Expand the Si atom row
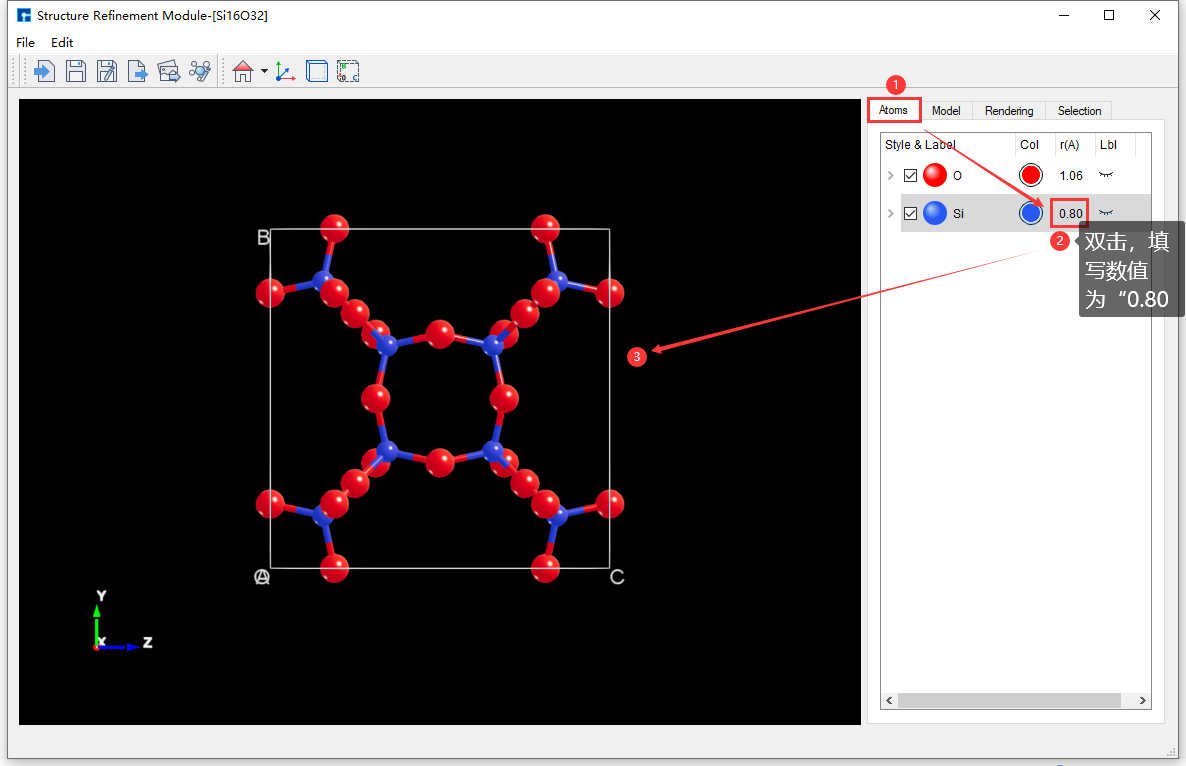This screenshot has width=1186, height=766. point(890,213)
